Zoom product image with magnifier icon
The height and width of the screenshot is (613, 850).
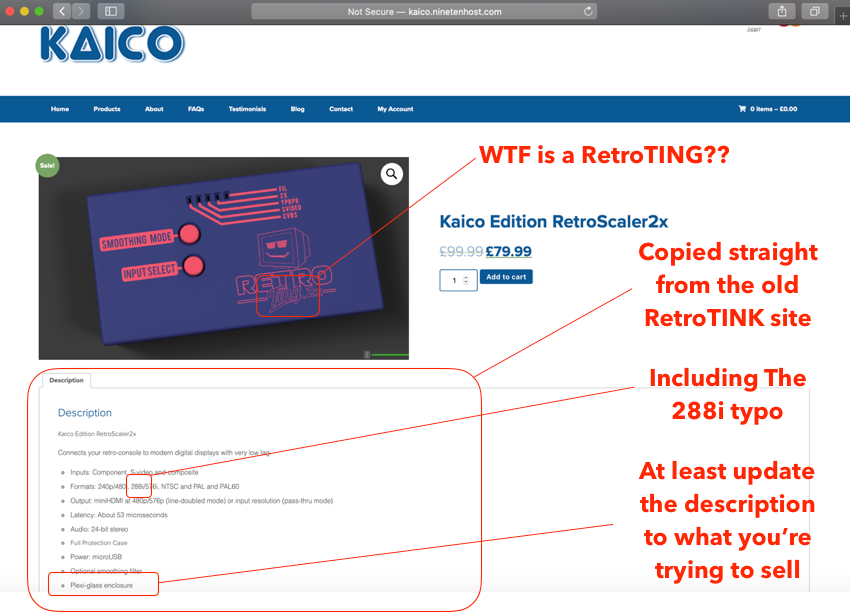(391, 174)
